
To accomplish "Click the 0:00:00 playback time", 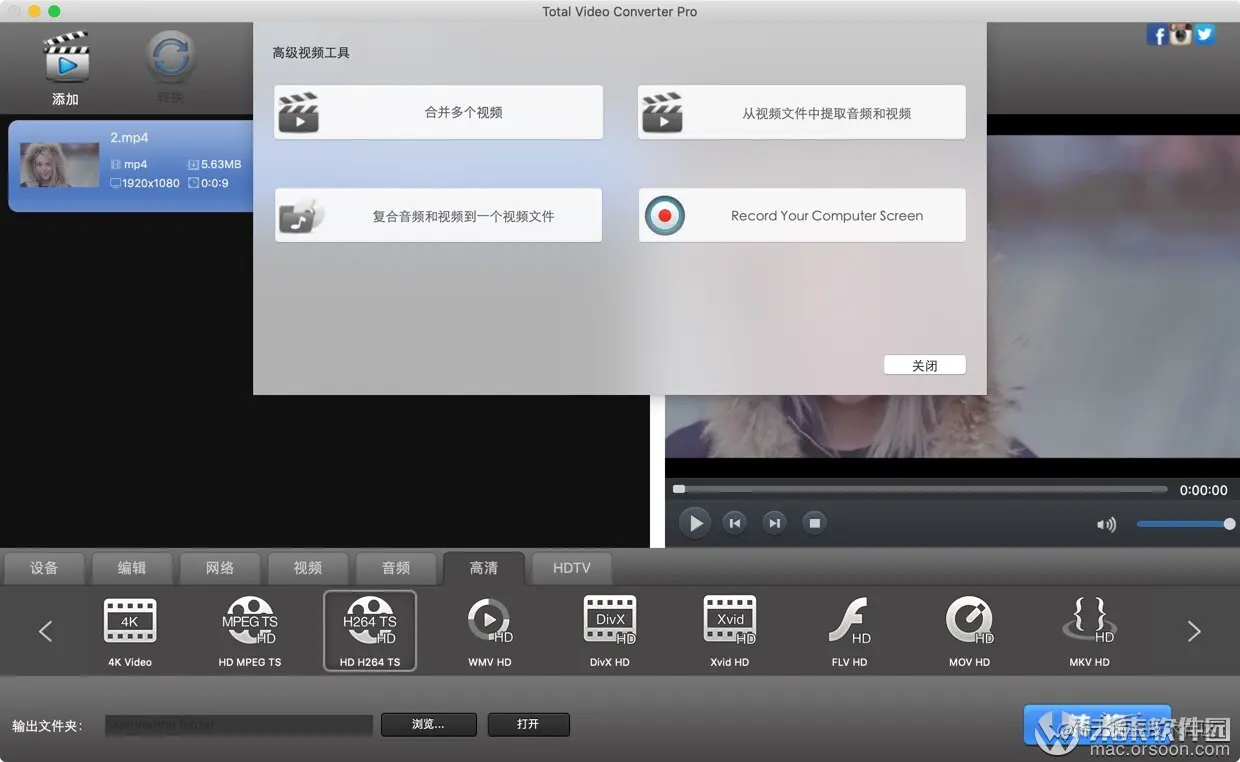I will (x=1203, y=490).
